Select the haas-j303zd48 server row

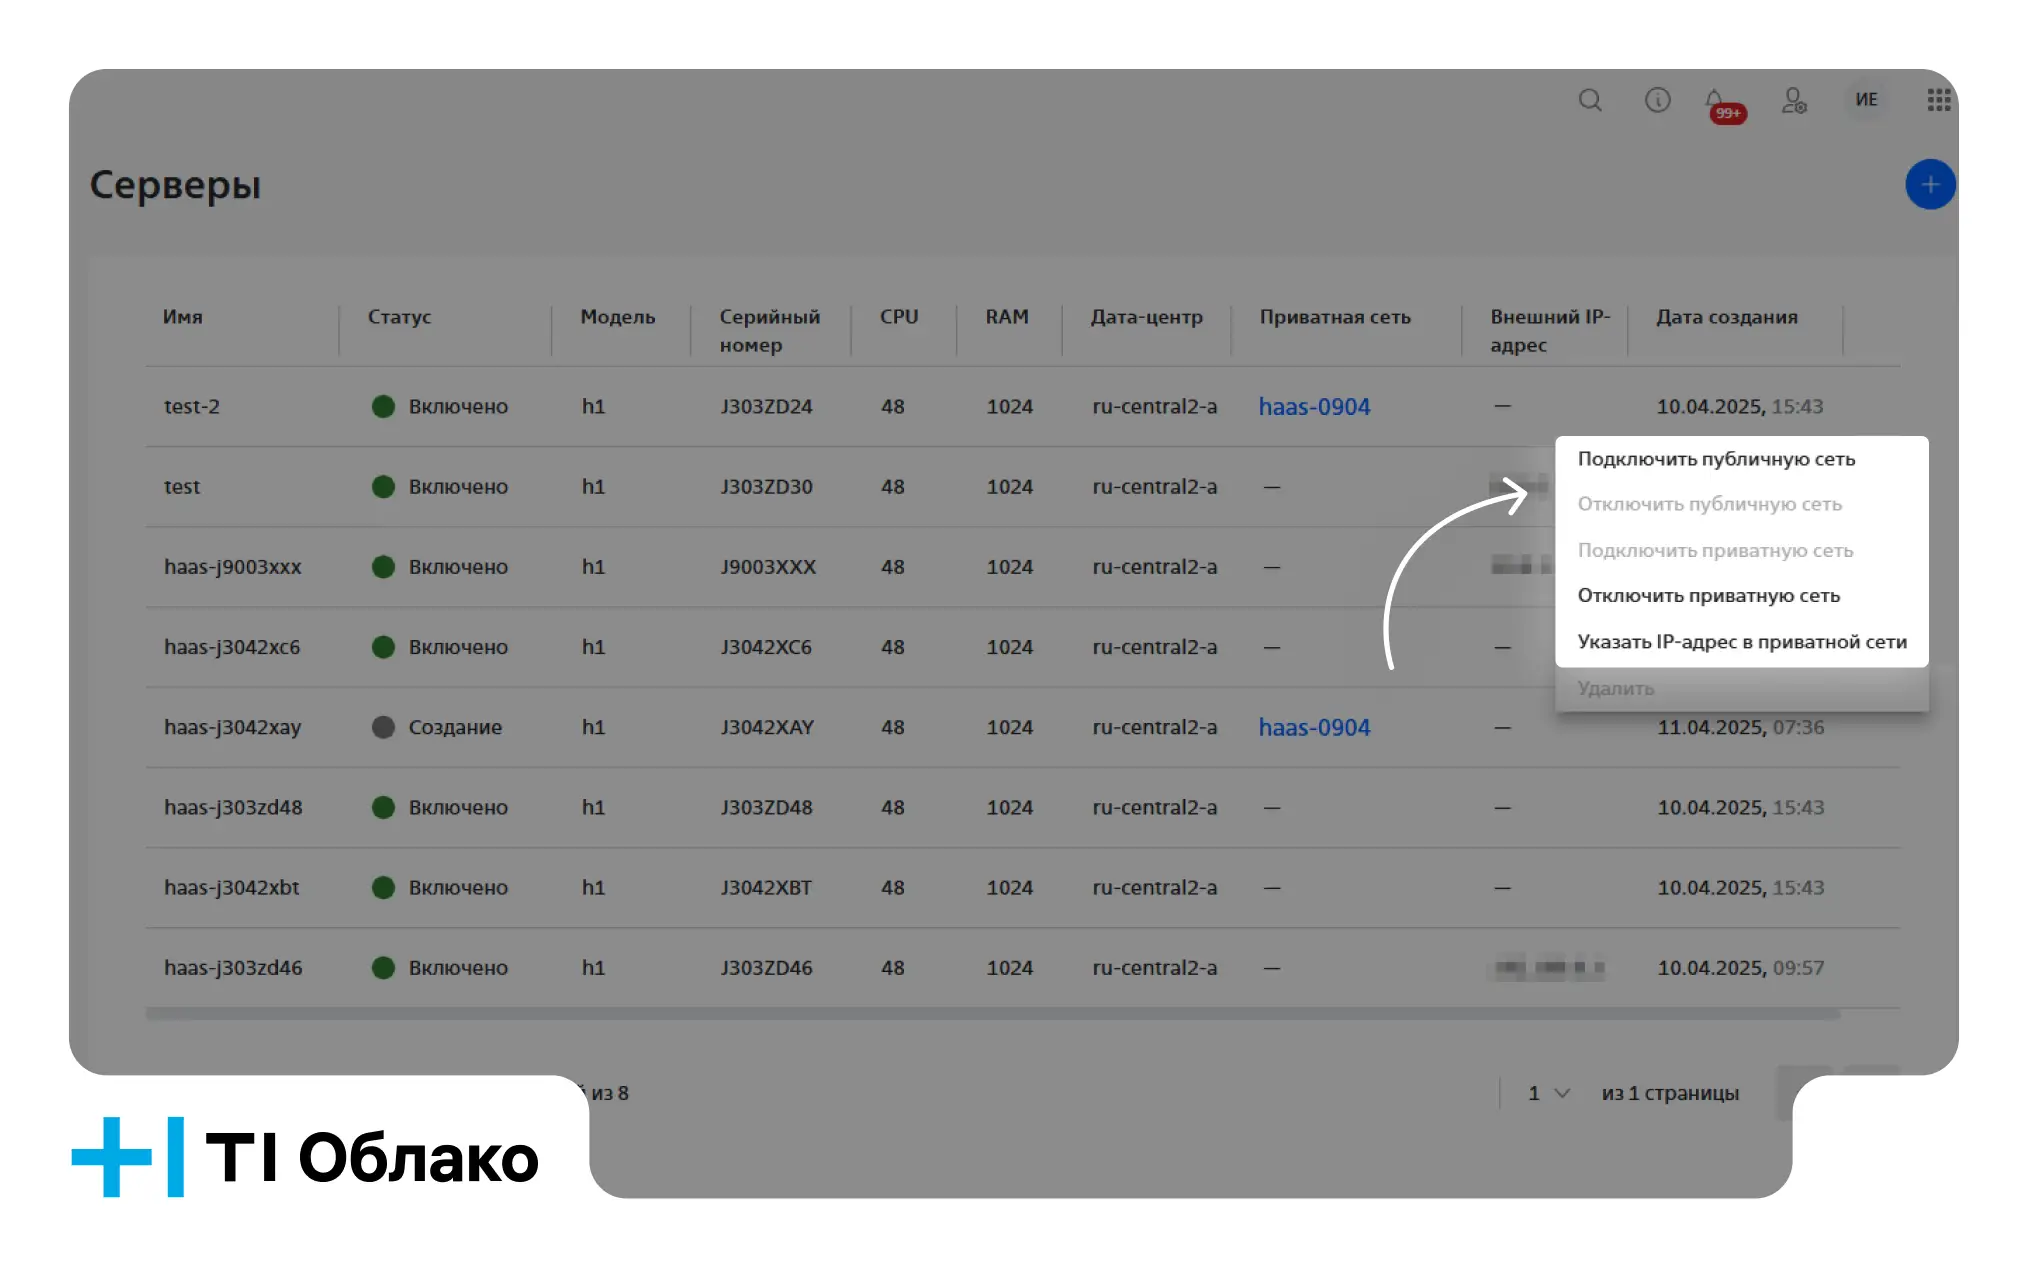[x=1022, y=808]
